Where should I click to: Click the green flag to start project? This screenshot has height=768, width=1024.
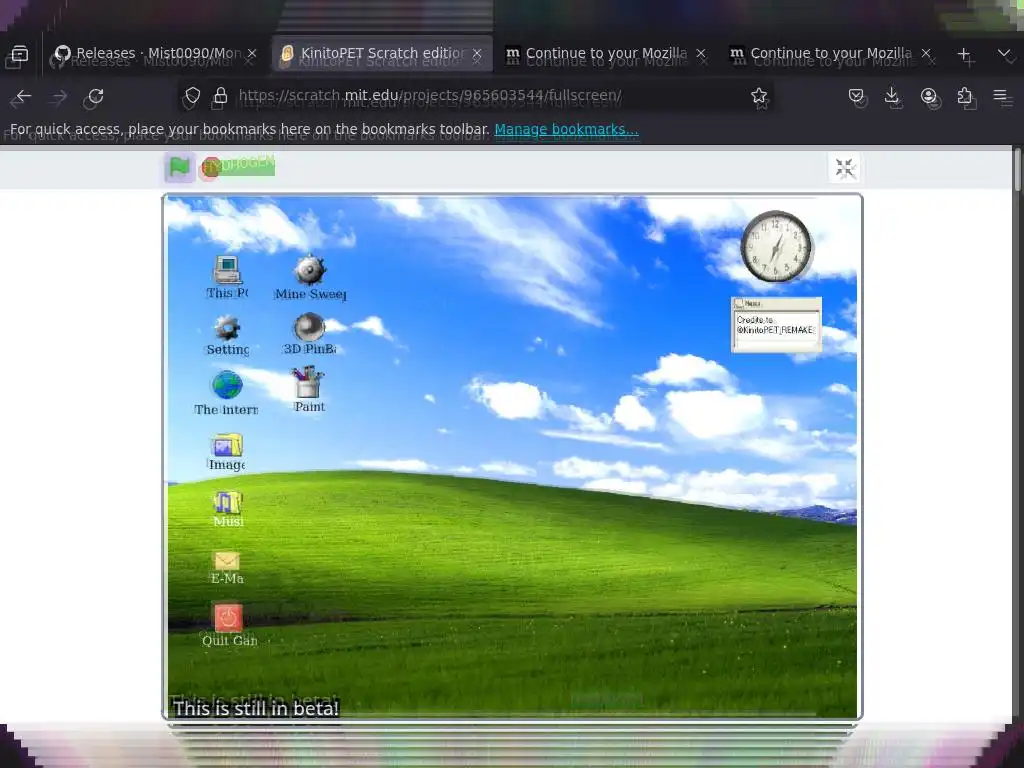coord(179,168)
